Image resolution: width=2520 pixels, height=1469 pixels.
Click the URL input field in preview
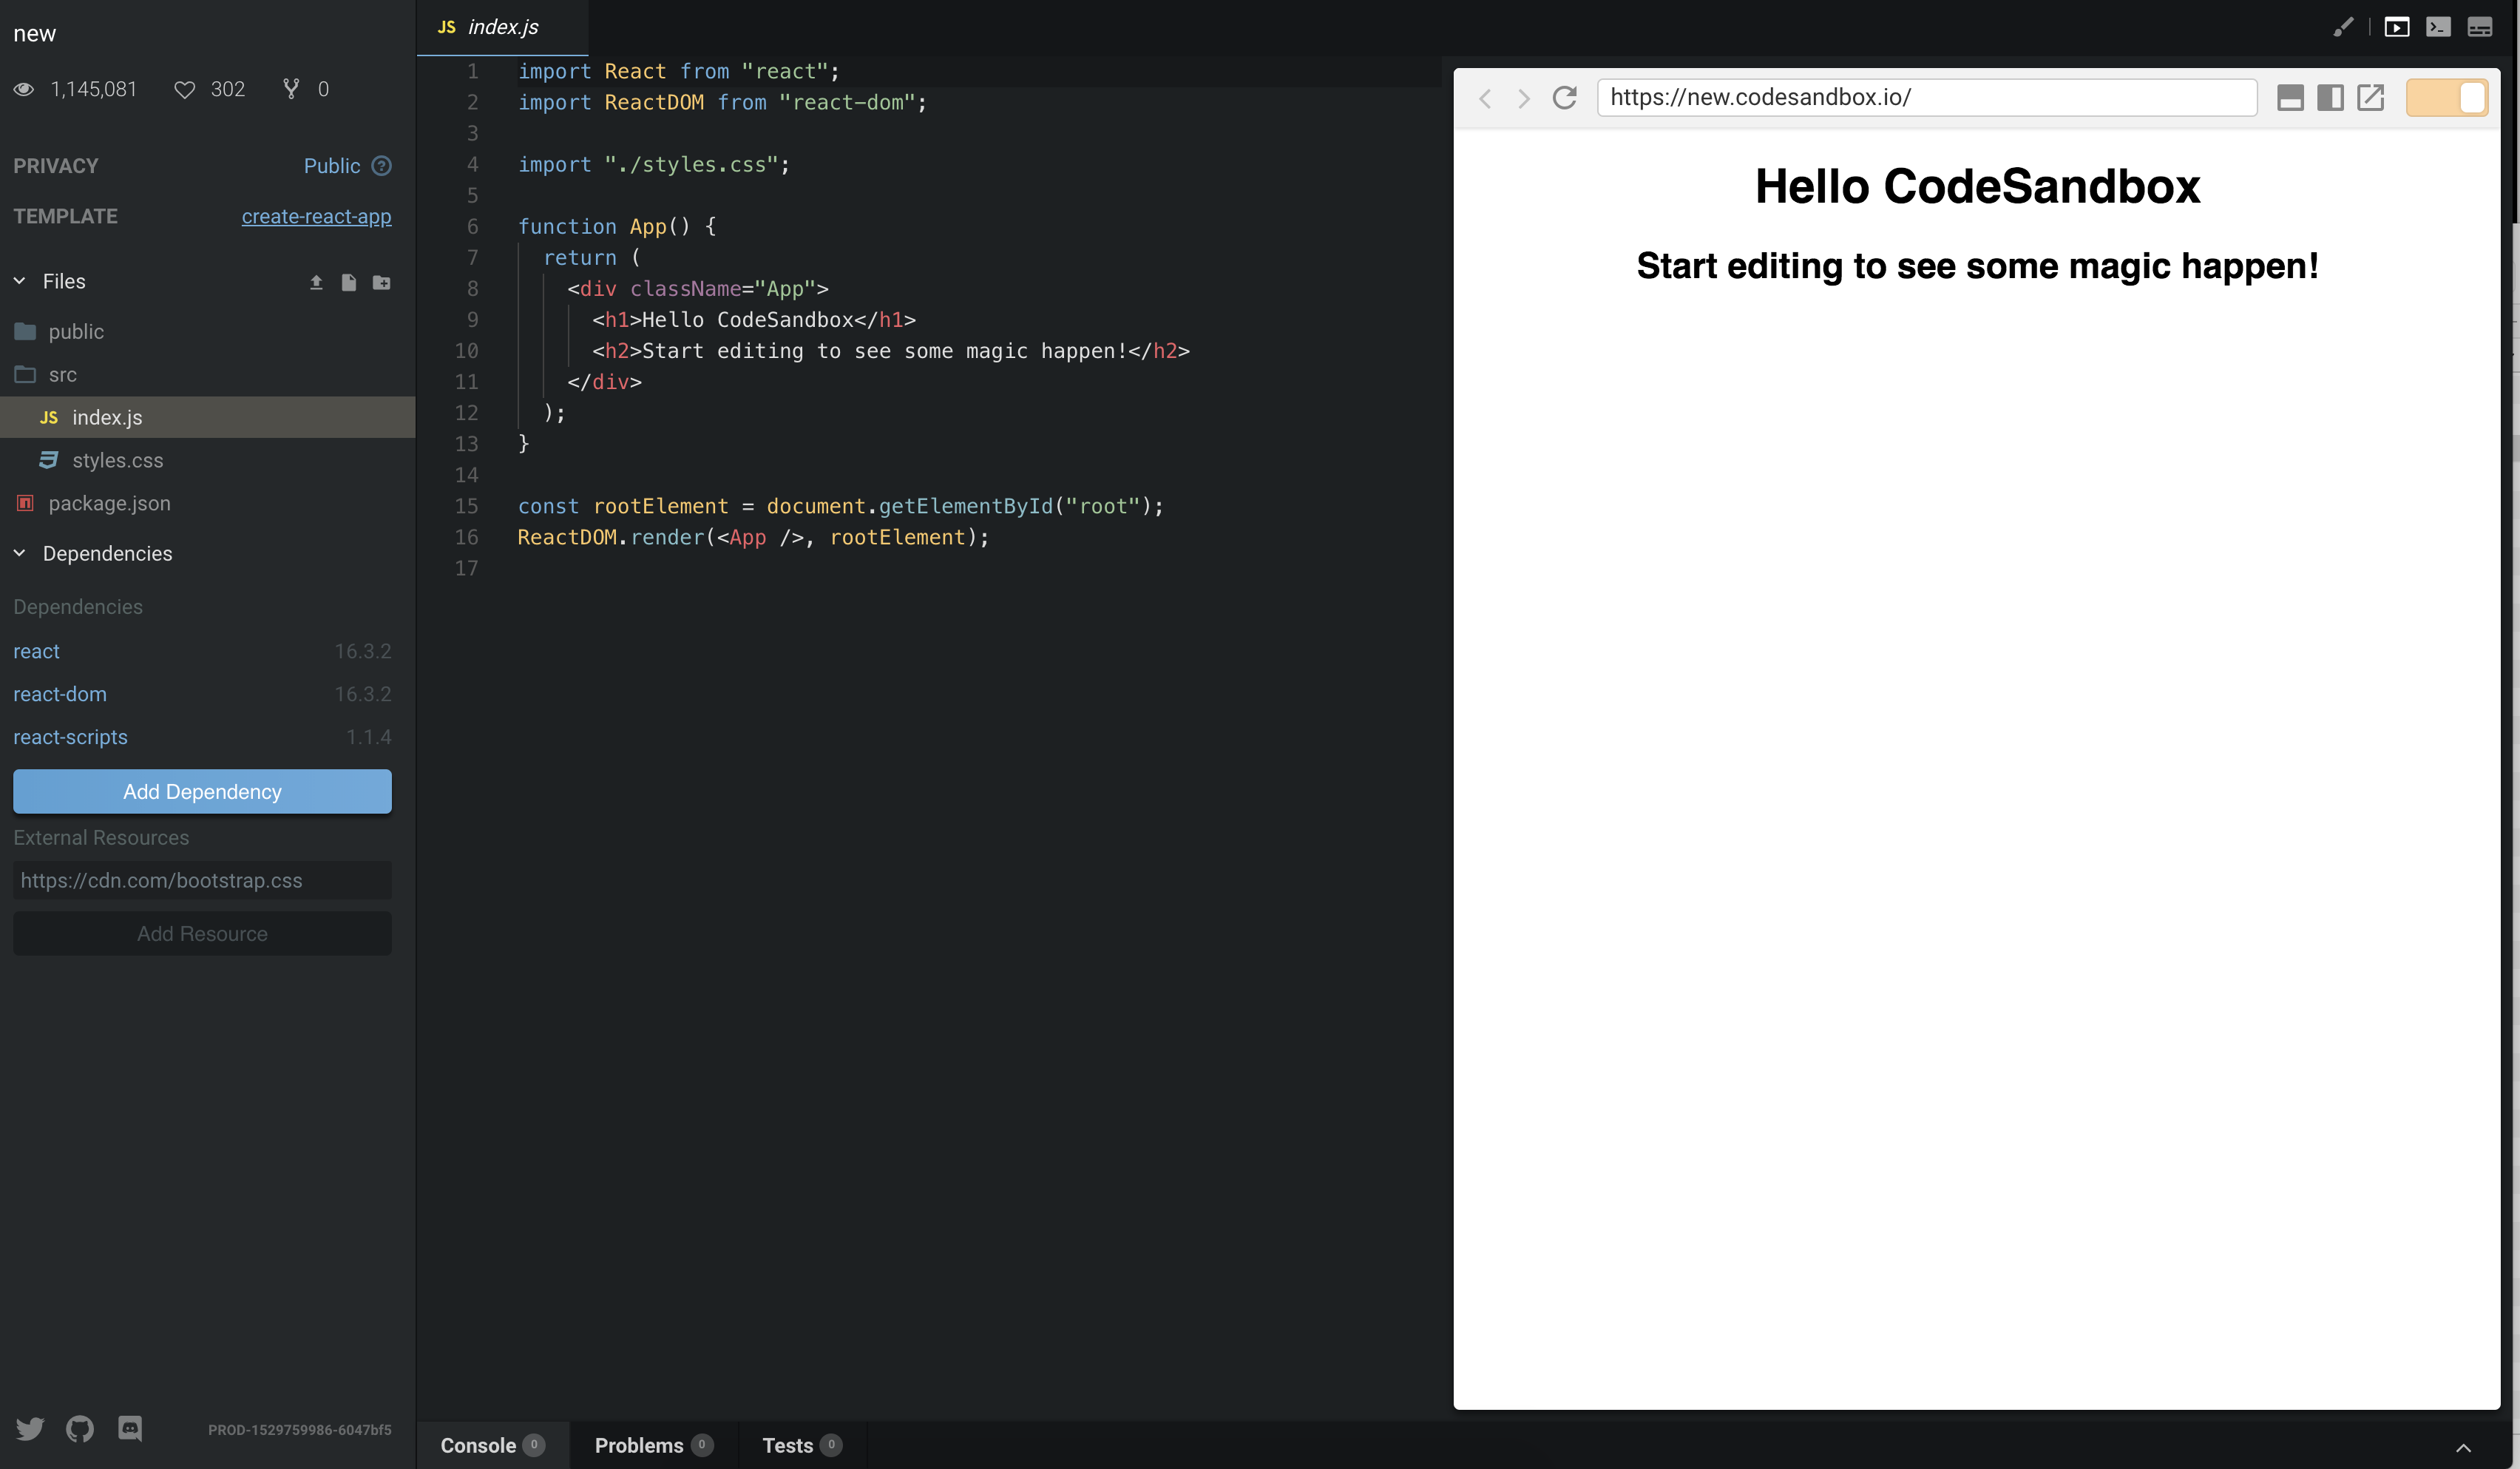[x=1925, y=96]
